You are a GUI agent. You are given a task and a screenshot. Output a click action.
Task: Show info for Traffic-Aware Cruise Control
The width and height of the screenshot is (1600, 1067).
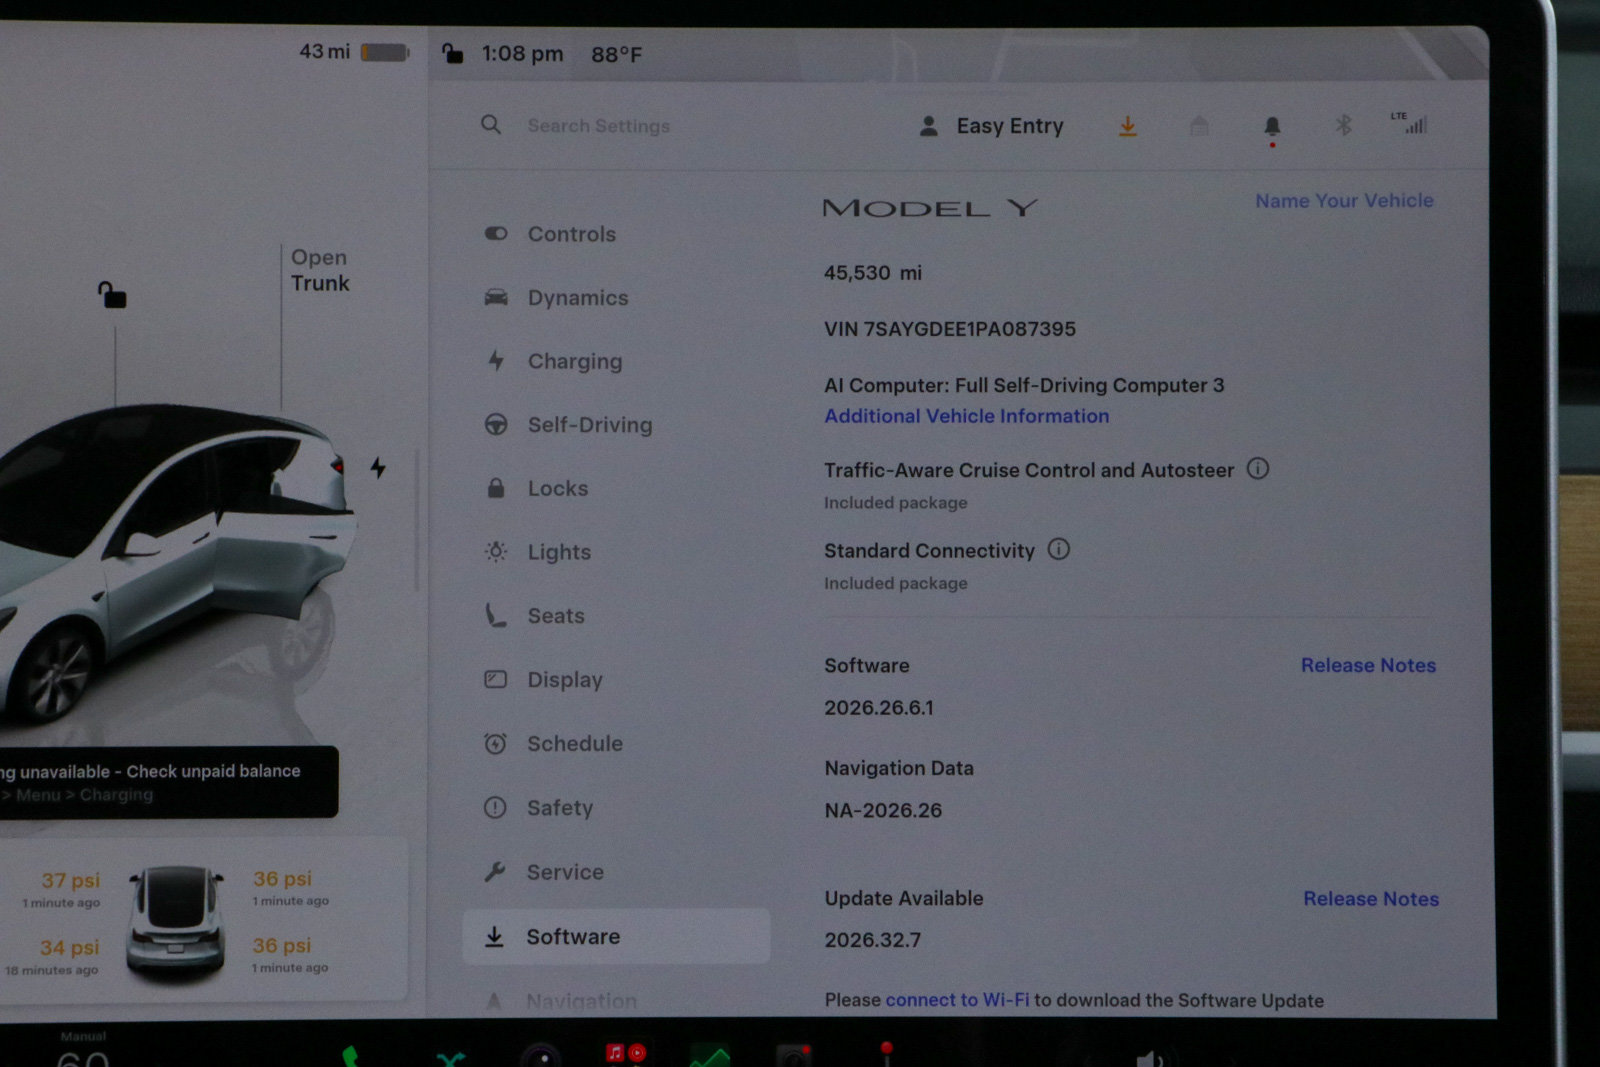pyautogui.click(x=1258, y=468)
